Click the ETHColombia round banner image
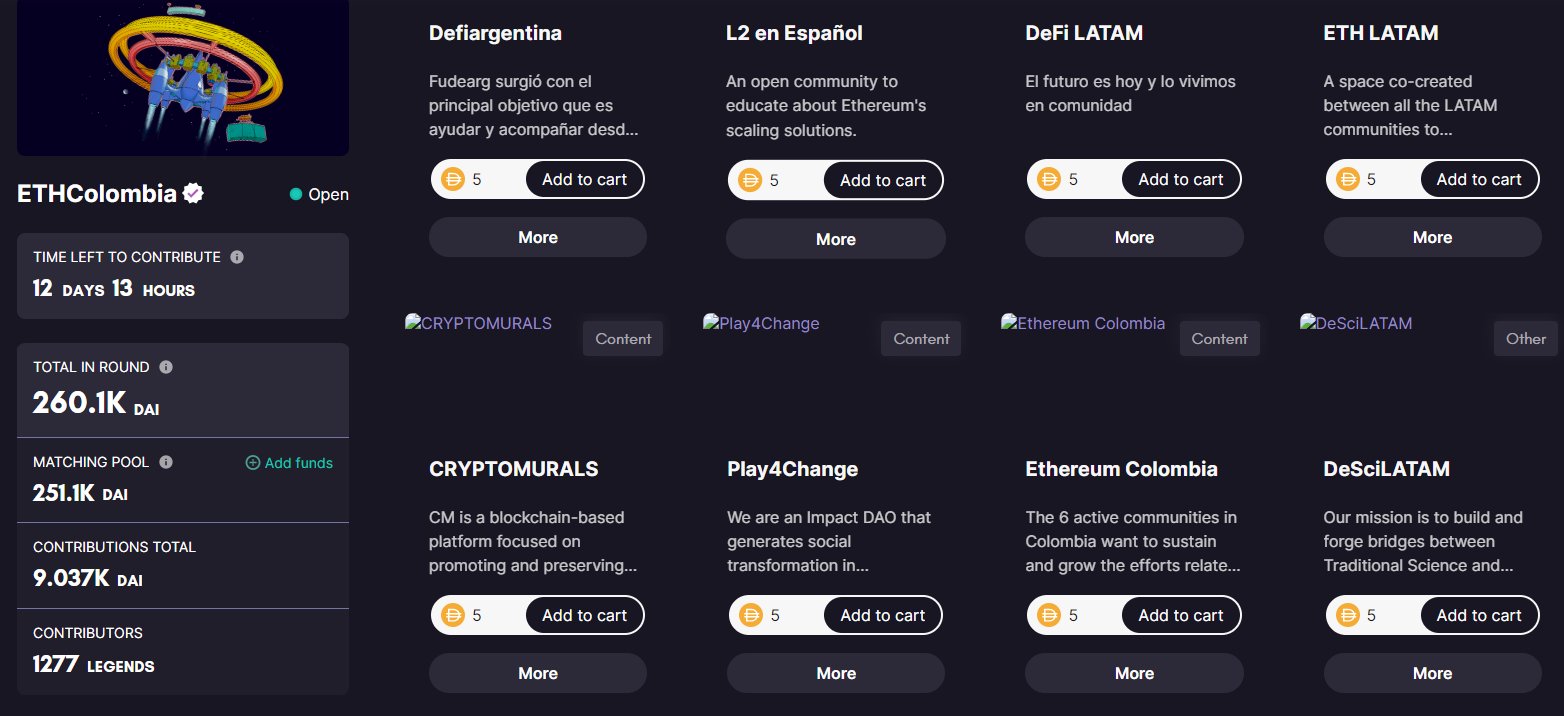 click(183, 77)
